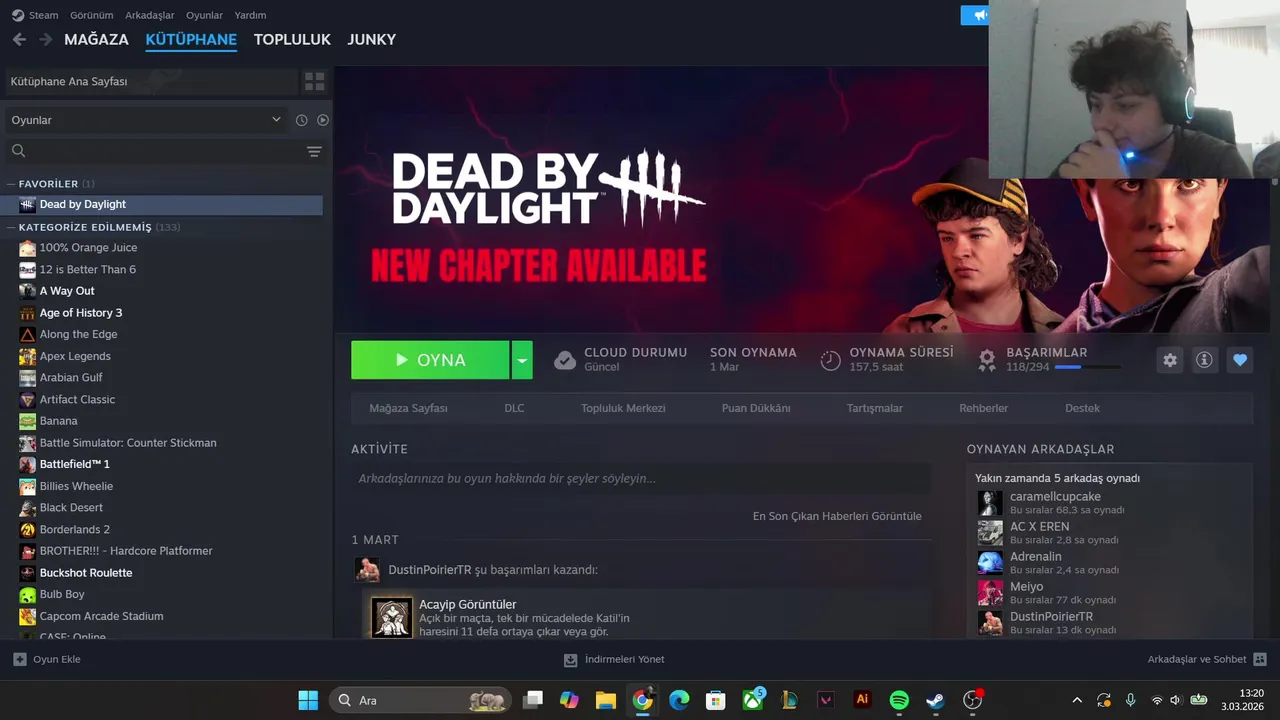Open the game info icon

[x=1204, y=360]
